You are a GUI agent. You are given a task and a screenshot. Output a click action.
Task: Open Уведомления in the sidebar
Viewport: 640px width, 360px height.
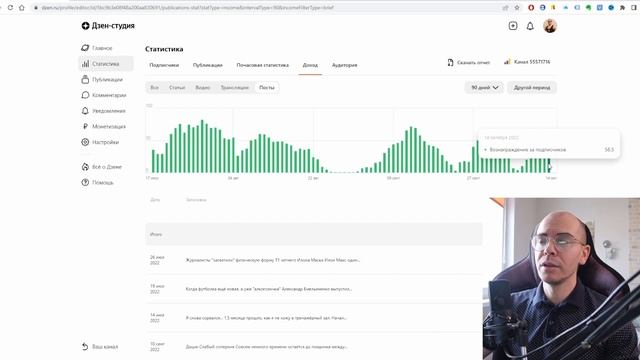click(x=103, y=111)
